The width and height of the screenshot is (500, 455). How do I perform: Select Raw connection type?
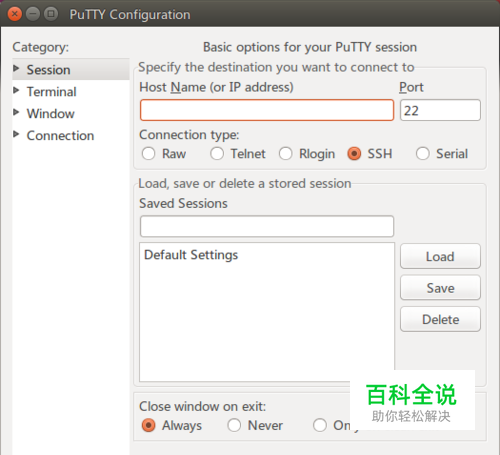tap(148, 154)
